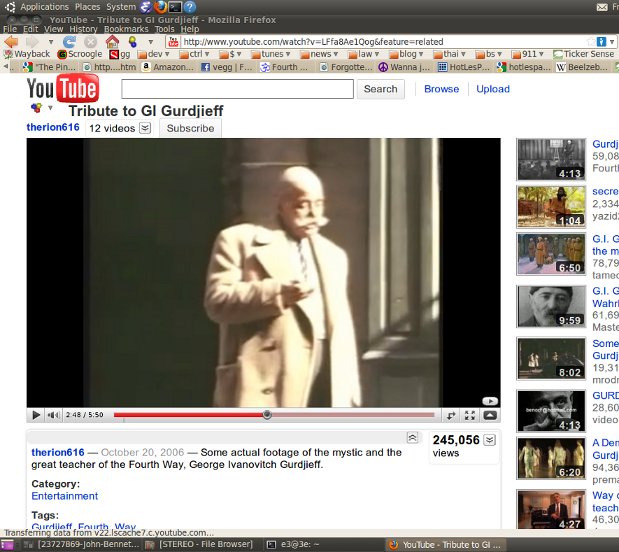
Task: Click the Firefox home button
Action: tap(112, 42)
